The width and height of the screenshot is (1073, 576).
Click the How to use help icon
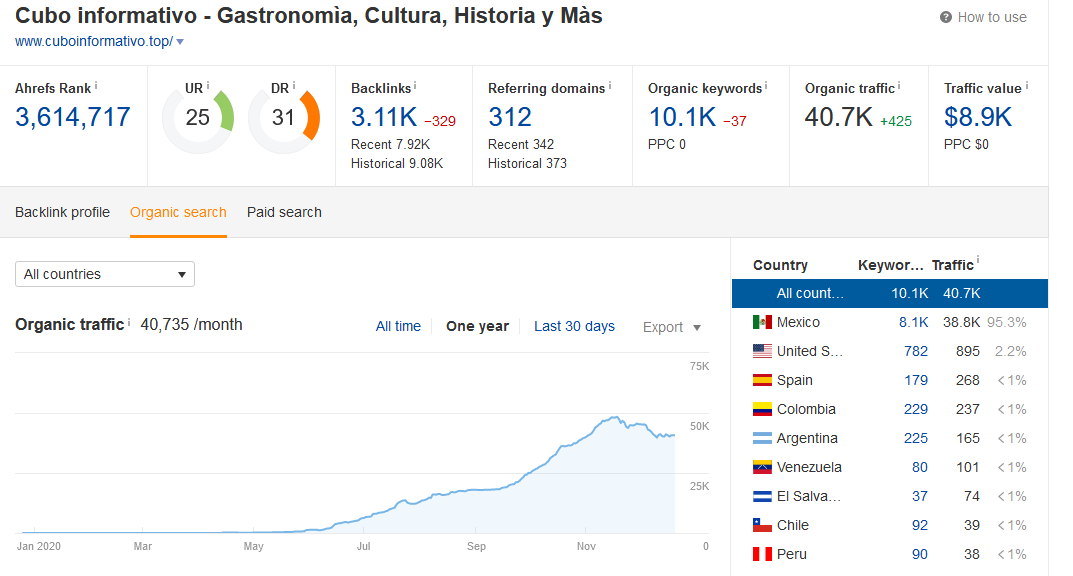coord(946,17)
